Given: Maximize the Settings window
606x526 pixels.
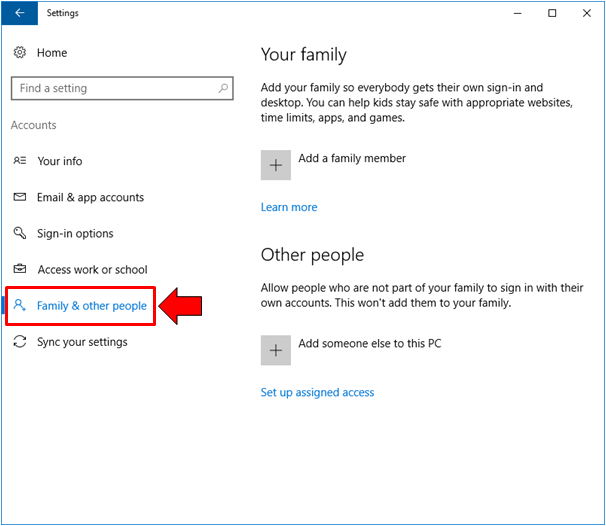Looking at the screenshot, I should pos(551,13).
